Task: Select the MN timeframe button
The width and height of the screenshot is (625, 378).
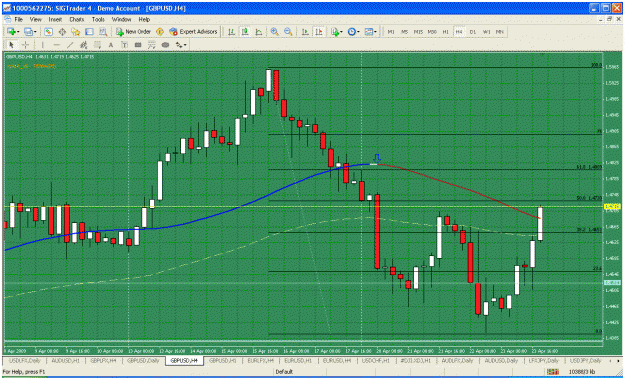Action: [x=499, y=32]
